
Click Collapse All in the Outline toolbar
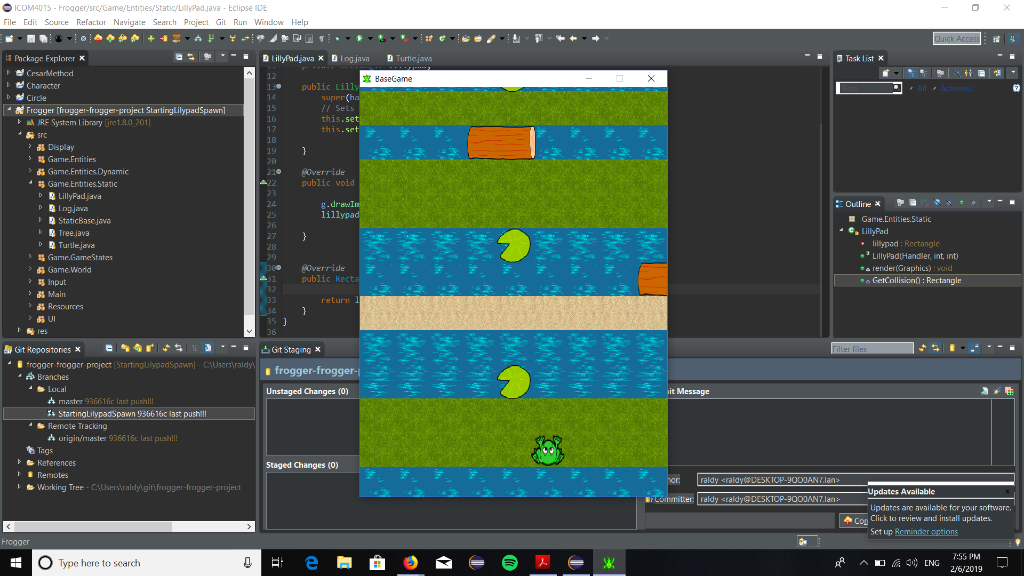click(912, 203)
